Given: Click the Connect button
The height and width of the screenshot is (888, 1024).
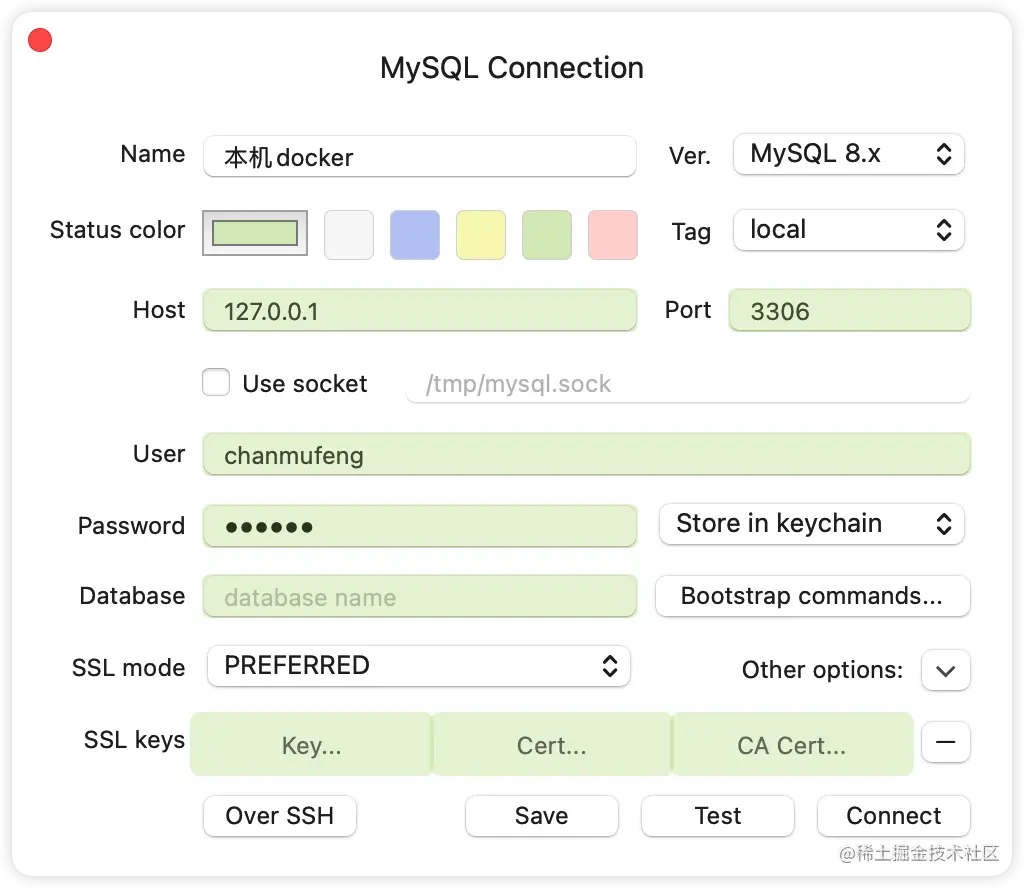Looking at the screenshot, I should (x=893, y=816).
